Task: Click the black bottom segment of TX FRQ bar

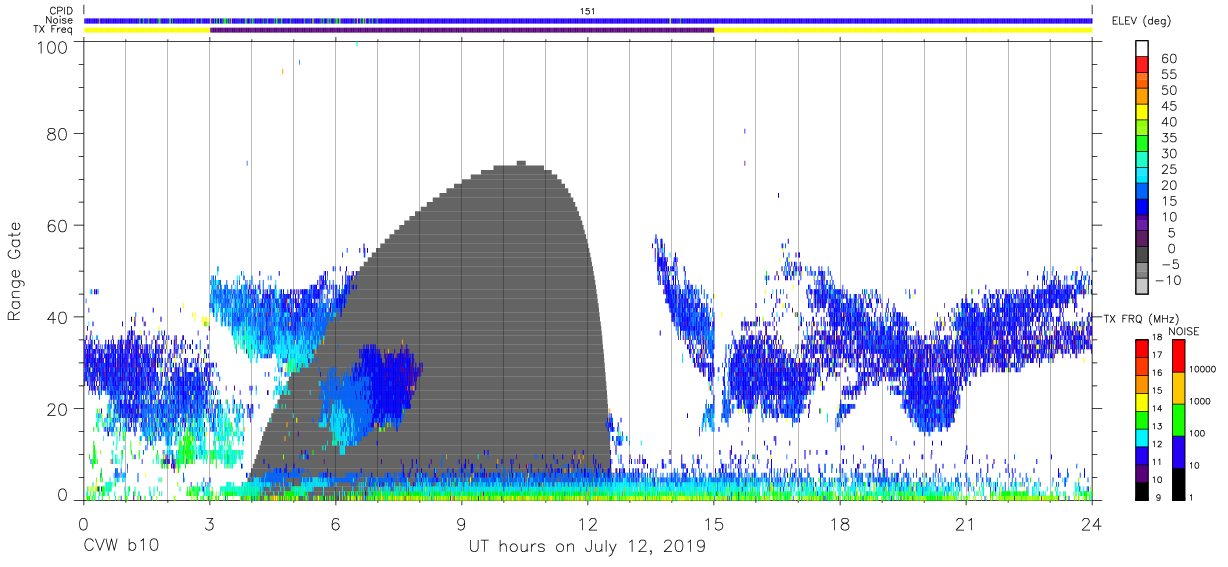Action: [x=1142, y=490]
